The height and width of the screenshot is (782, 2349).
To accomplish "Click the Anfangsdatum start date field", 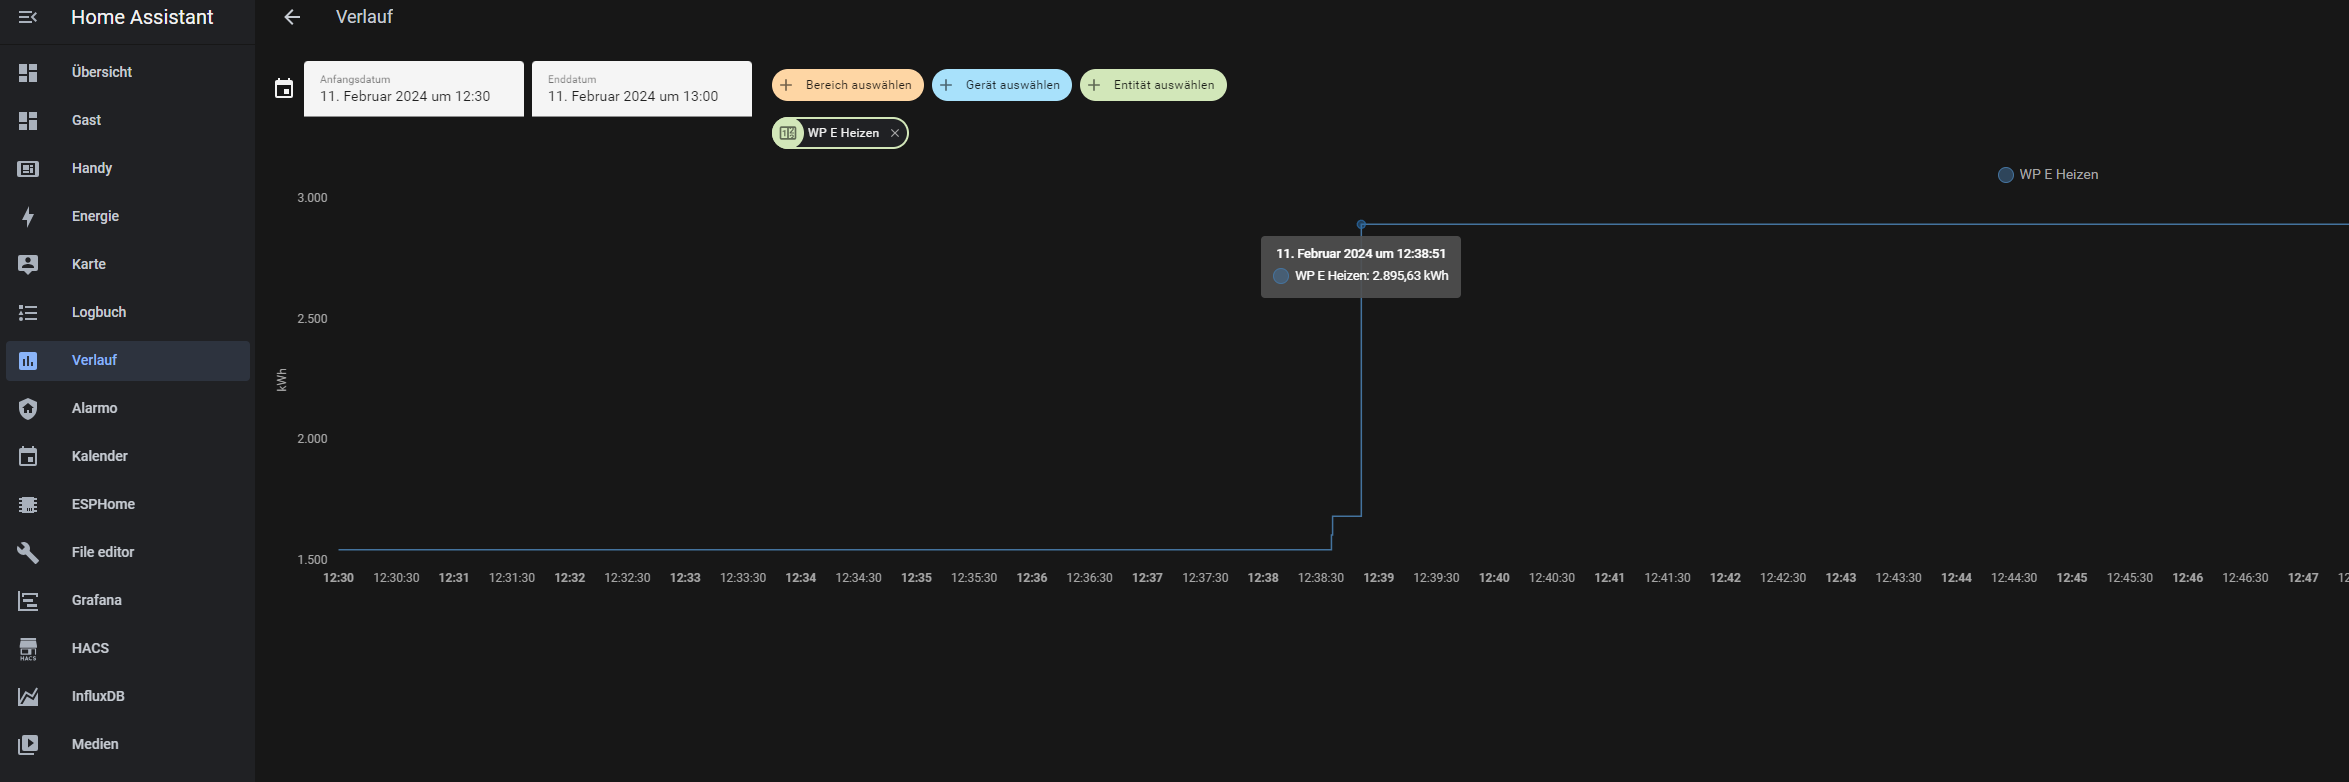I will coord(413,89).
